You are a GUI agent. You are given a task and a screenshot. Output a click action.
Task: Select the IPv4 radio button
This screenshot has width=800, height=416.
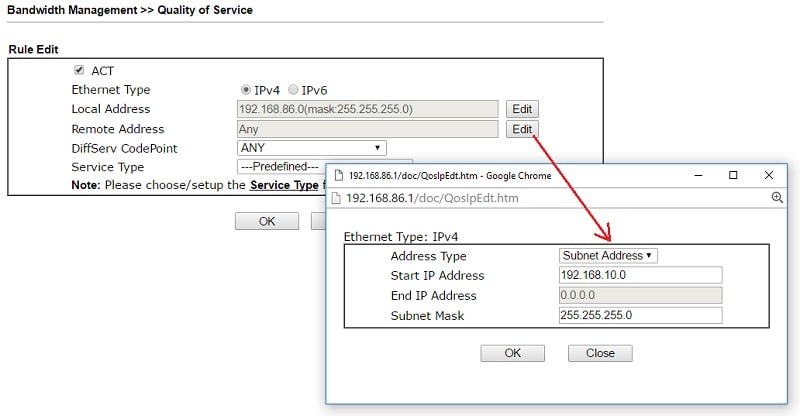(245, 90)
